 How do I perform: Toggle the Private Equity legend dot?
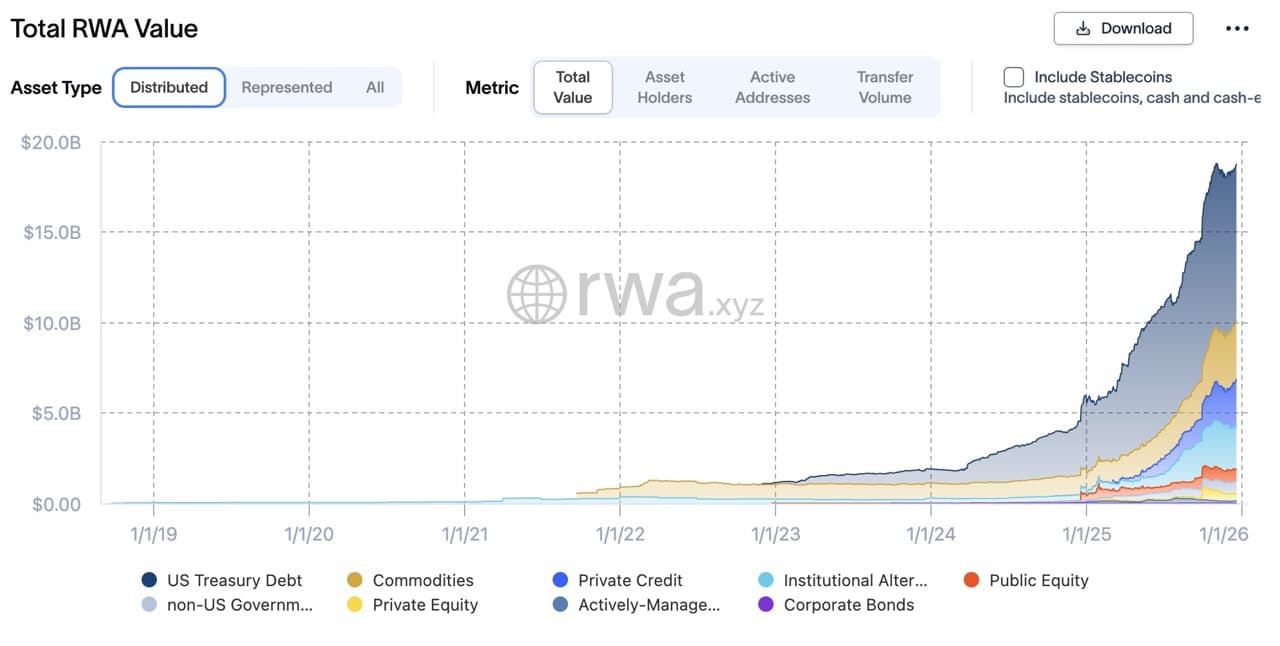pyautogui.click(x=355, y=604)
